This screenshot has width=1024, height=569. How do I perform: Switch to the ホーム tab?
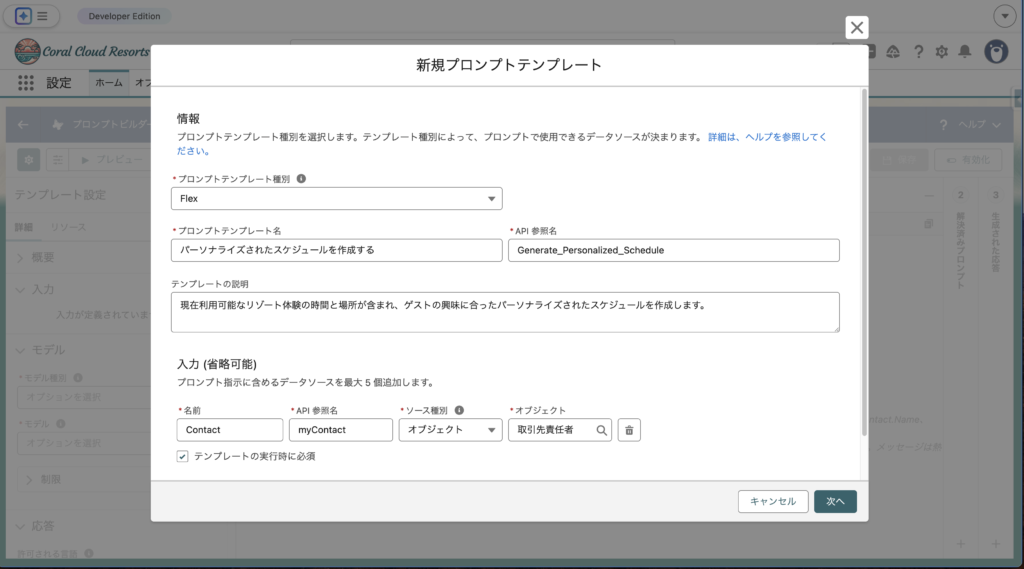click(x=108, y=83)
